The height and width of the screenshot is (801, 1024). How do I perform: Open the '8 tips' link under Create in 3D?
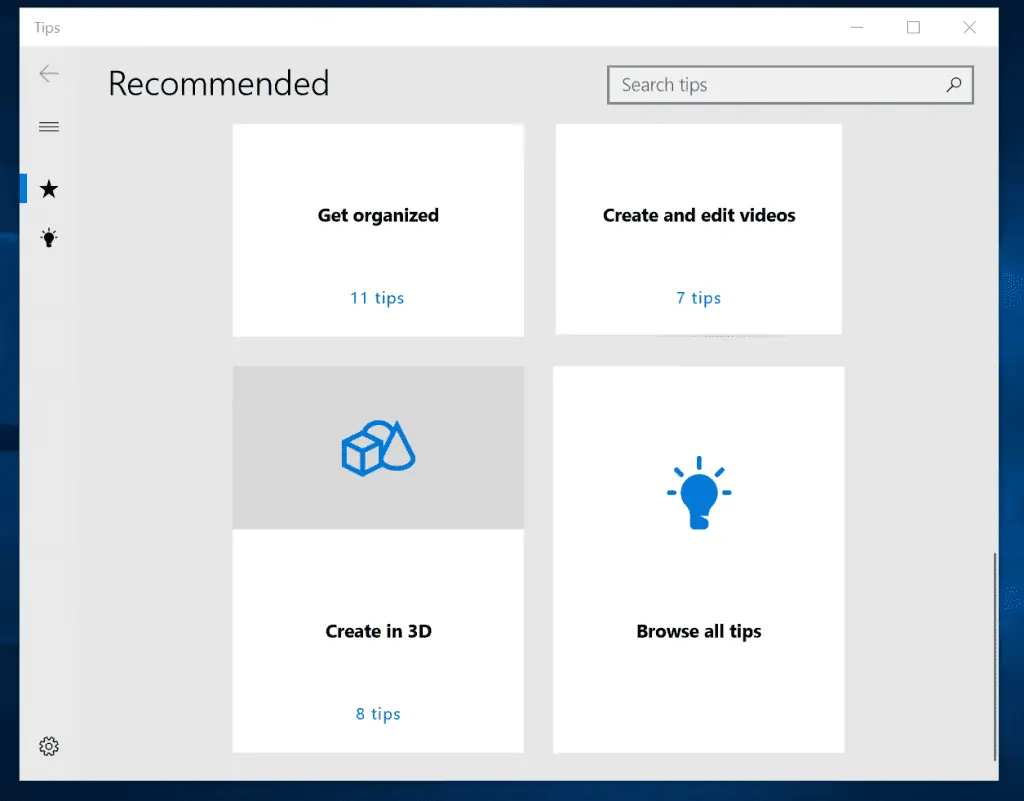[378, 713]
